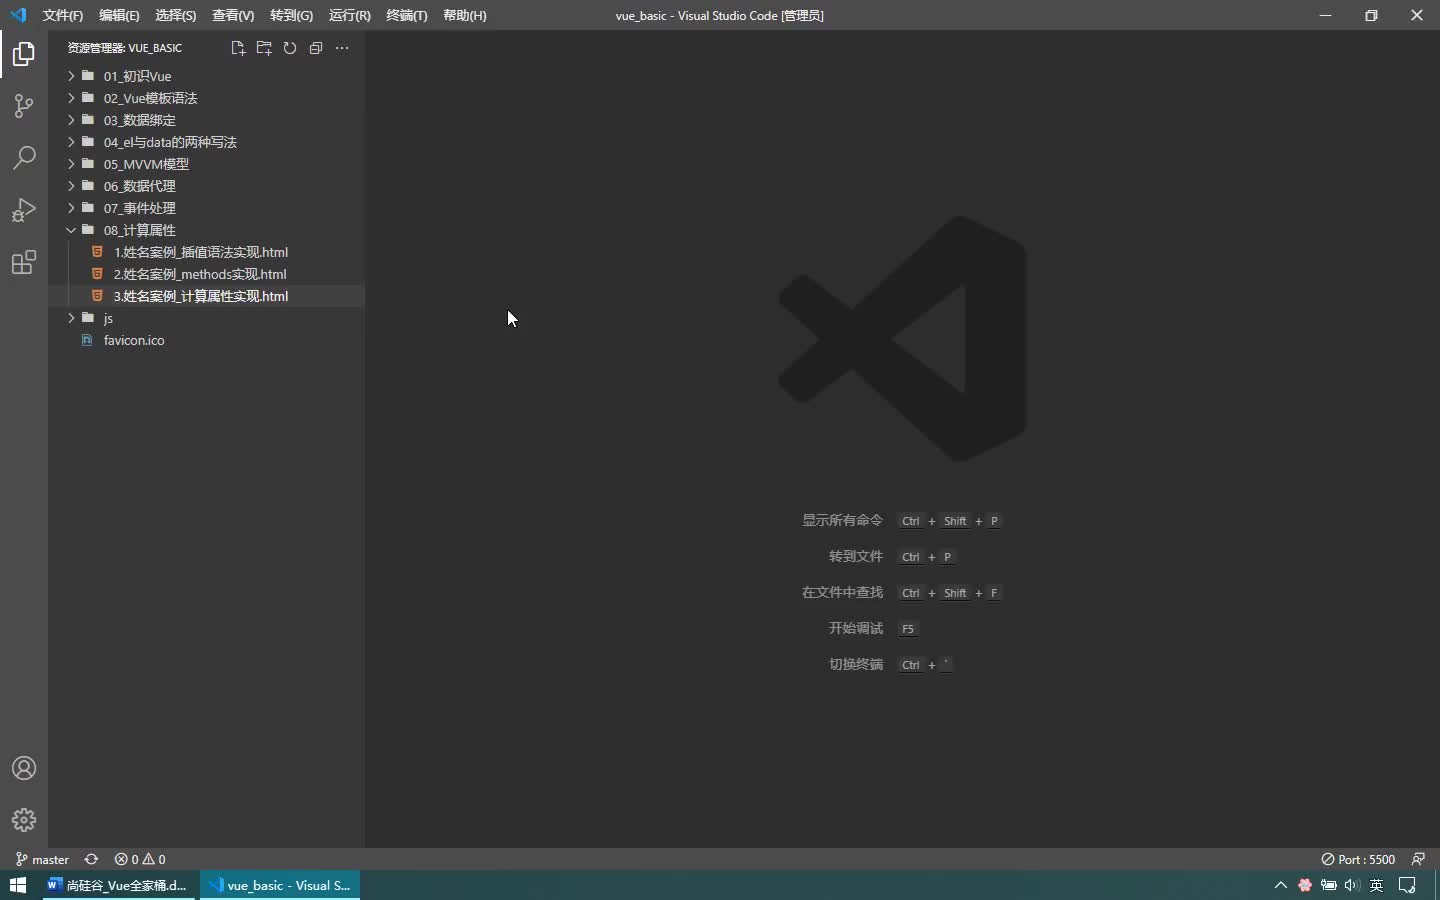This screenshot has width=1440, height=900.
Task: Open the 运行(R) menu
Action: (349, 15)
